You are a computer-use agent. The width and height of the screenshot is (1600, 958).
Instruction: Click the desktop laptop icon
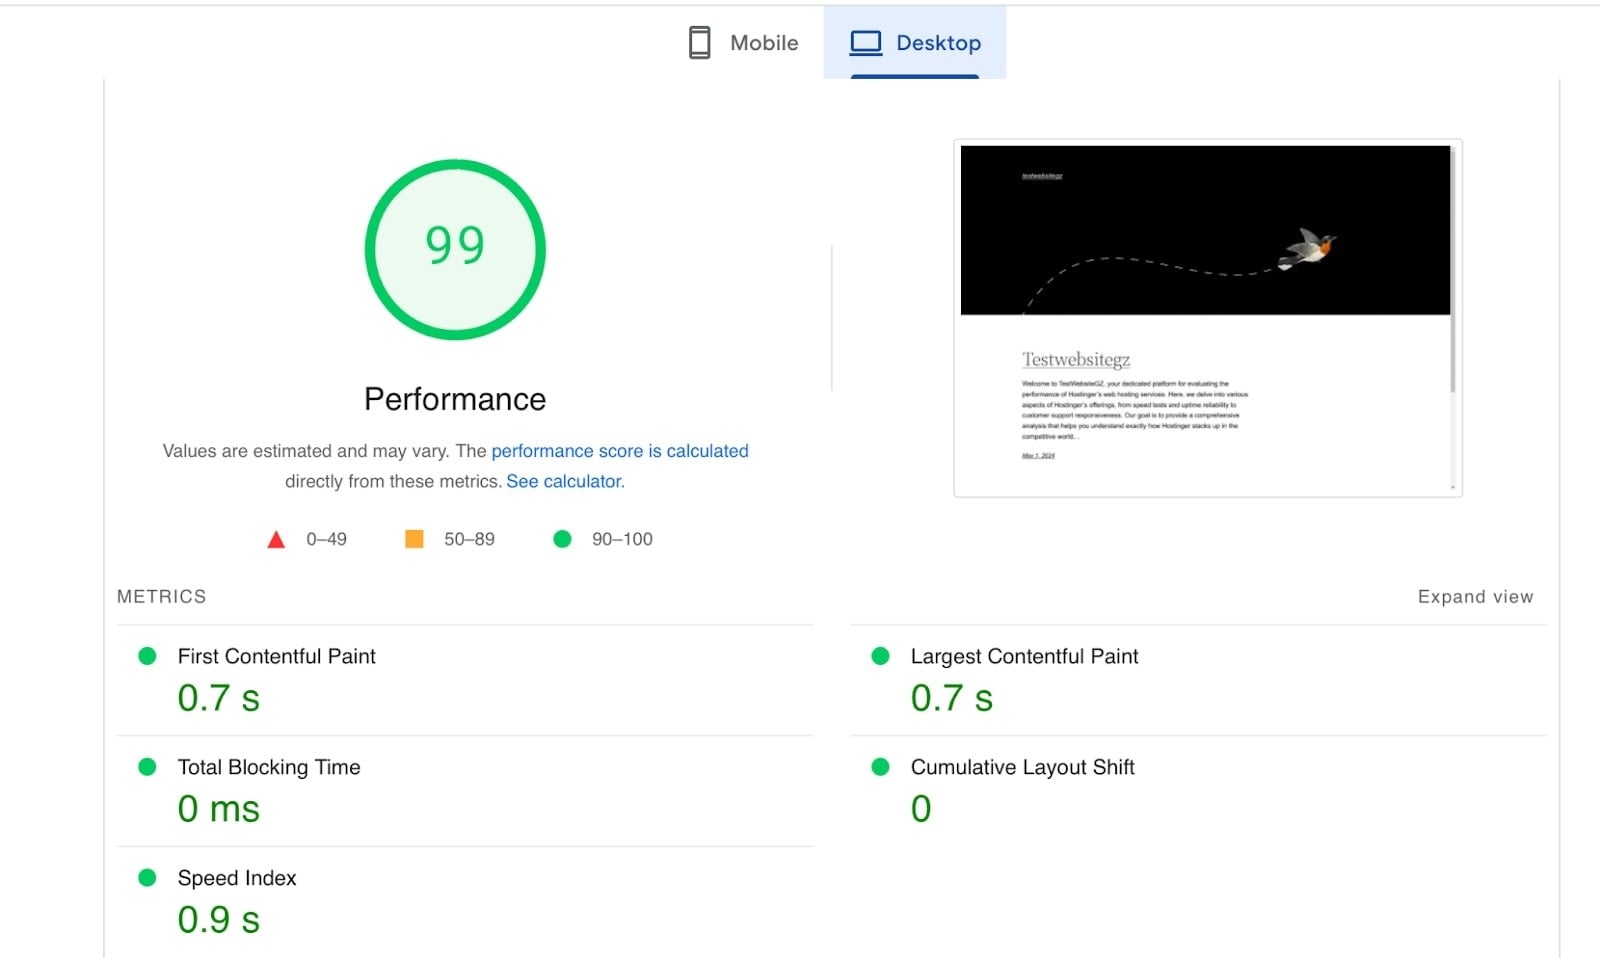[x=865, y=43]
